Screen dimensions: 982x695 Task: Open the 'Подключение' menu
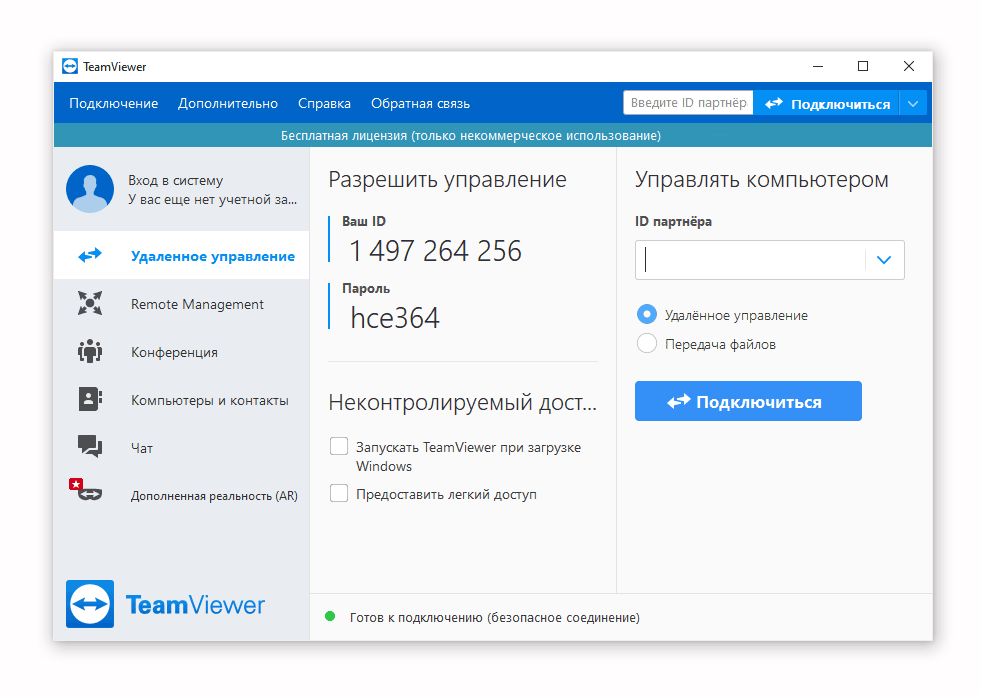pyautogui.click(x=114, y=103)
